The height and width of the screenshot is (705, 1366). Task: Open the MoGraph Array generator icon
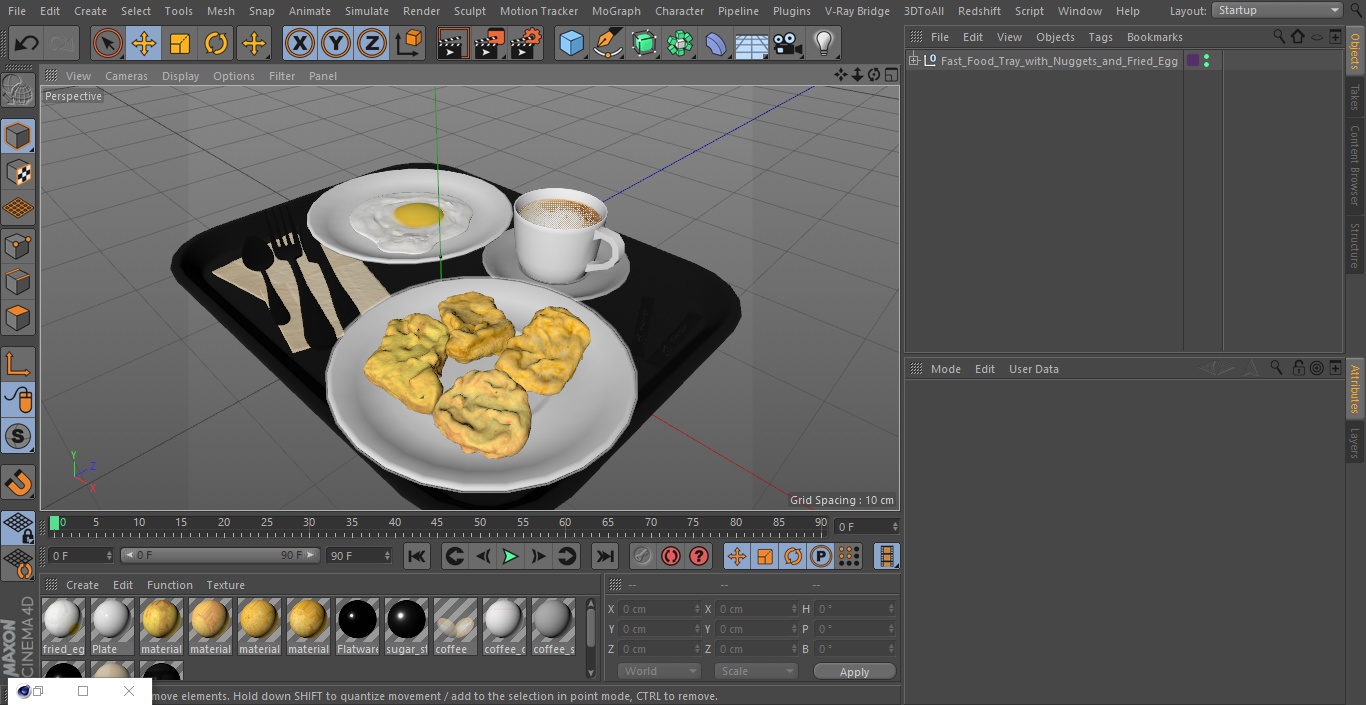[680, 43]
